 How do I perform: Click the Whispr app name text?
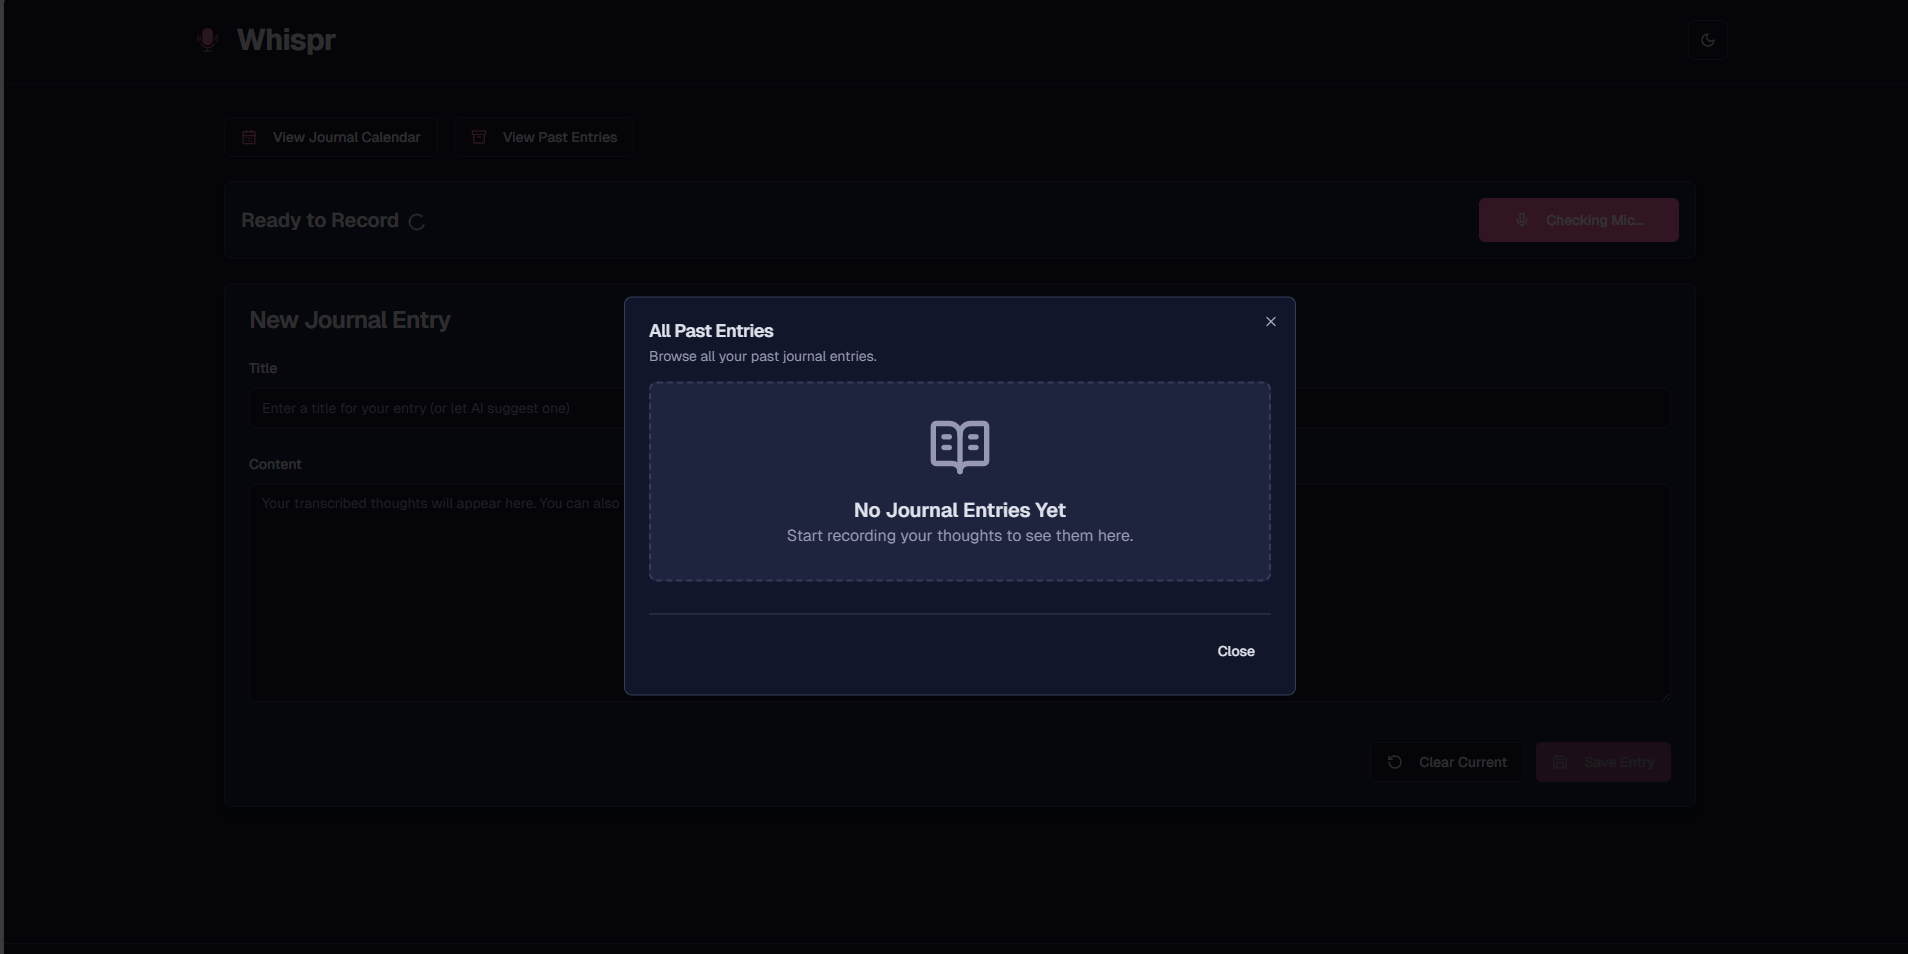(x=286, y=40)
